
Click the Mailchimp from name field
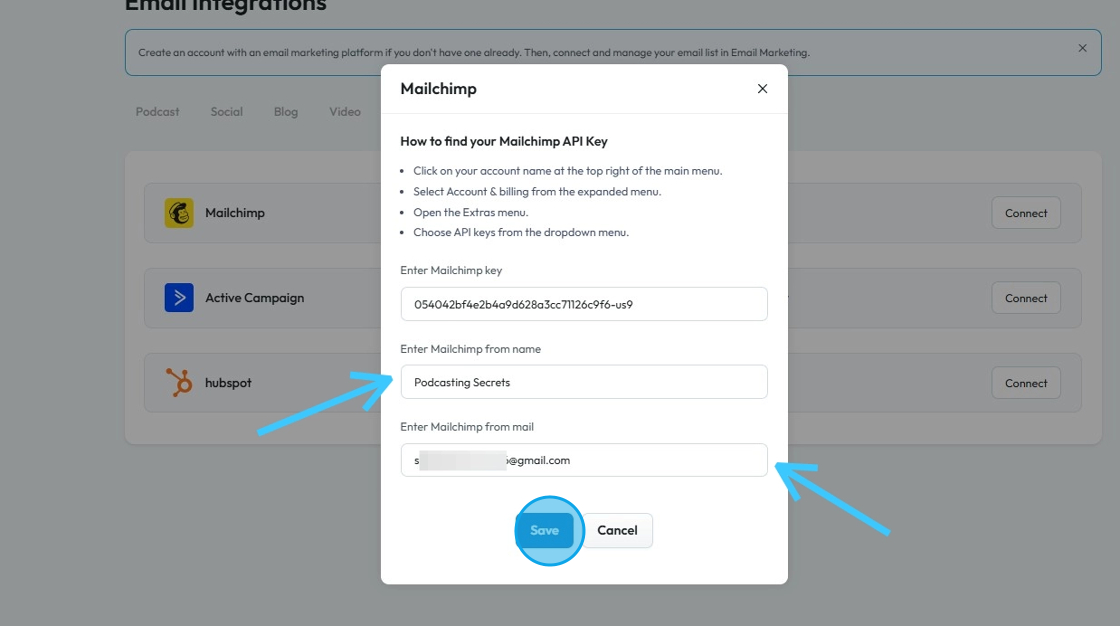coord(584,382)
